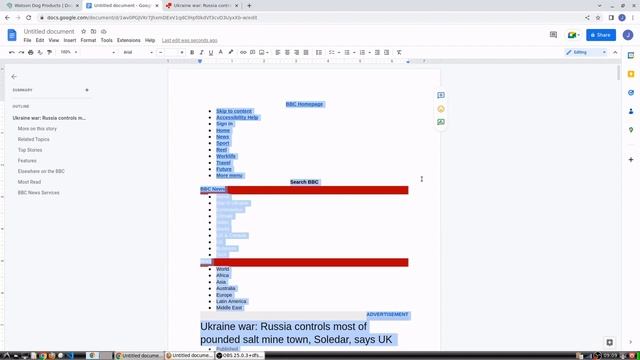Click the Share button

pyautogui.click(x=601, y=35)
